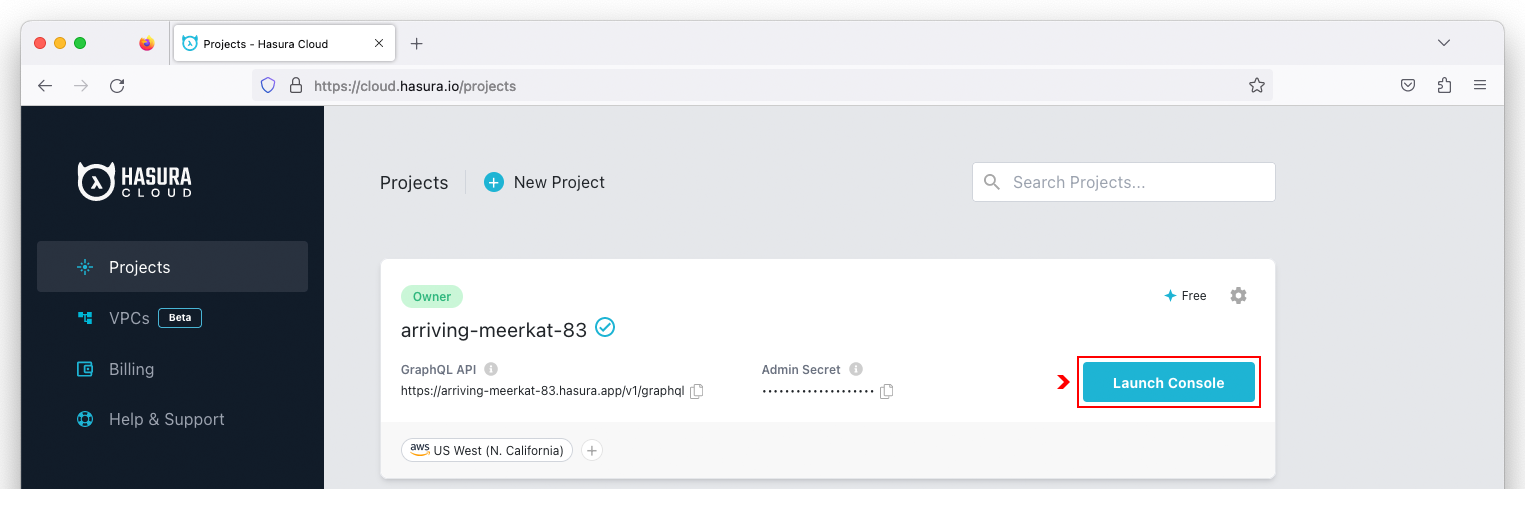Focus the Search Projects field
Screen dimensions: 1525x509
[x=1136, y=182]
